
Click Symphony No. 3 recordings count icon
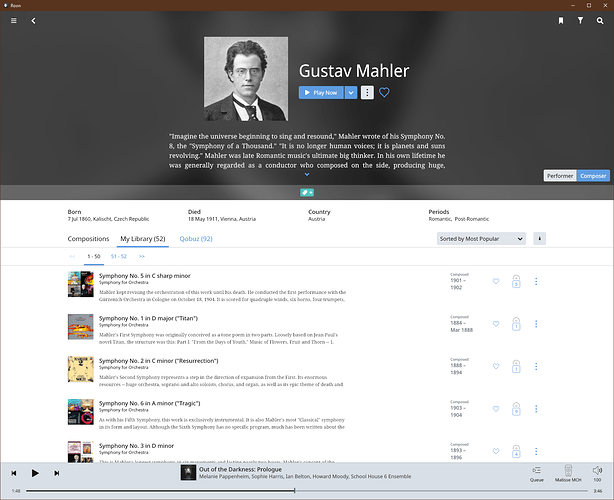tap(516, 451)
